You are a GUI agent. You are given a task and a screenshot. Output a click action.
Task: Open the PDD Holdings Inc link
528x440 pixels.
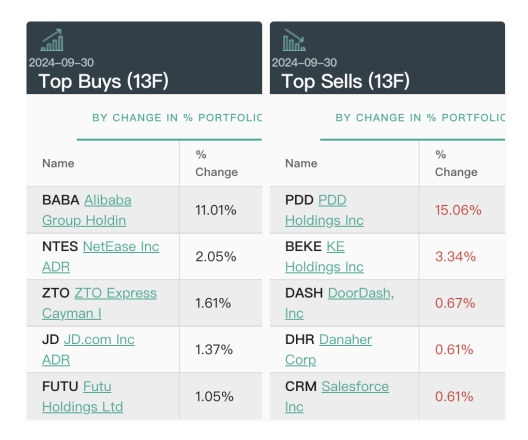pyautogui.click(x=324, y=210)
